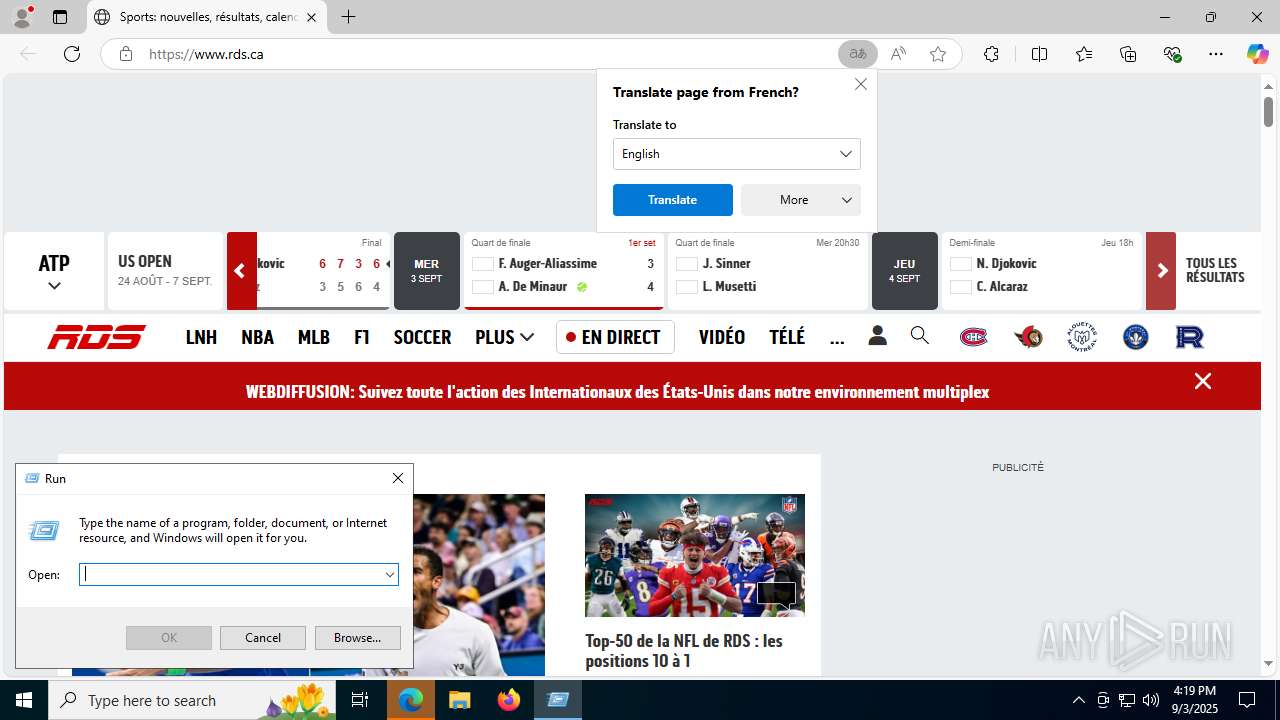This screenshot has height=720, width=1280.
Task: Open Windows Start menu
Action: [24, 700]
